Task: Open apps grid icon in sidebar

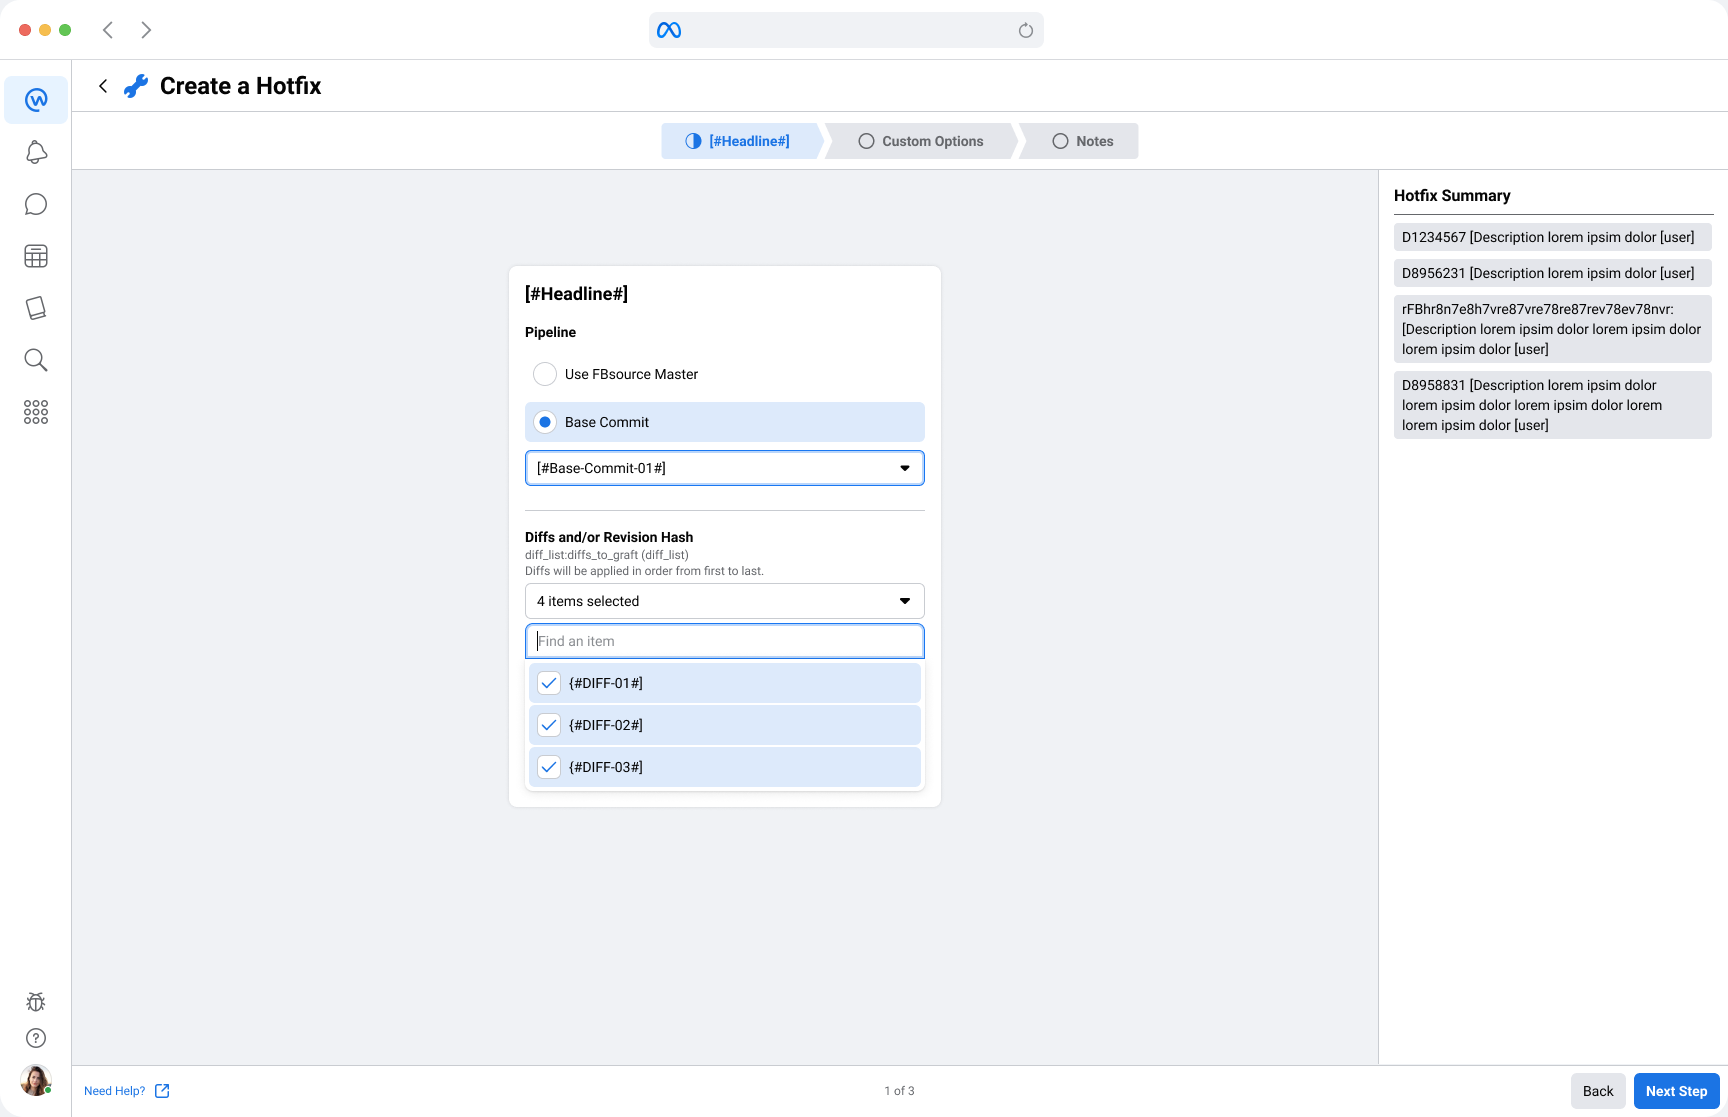Action: click(x=36, y=412)
